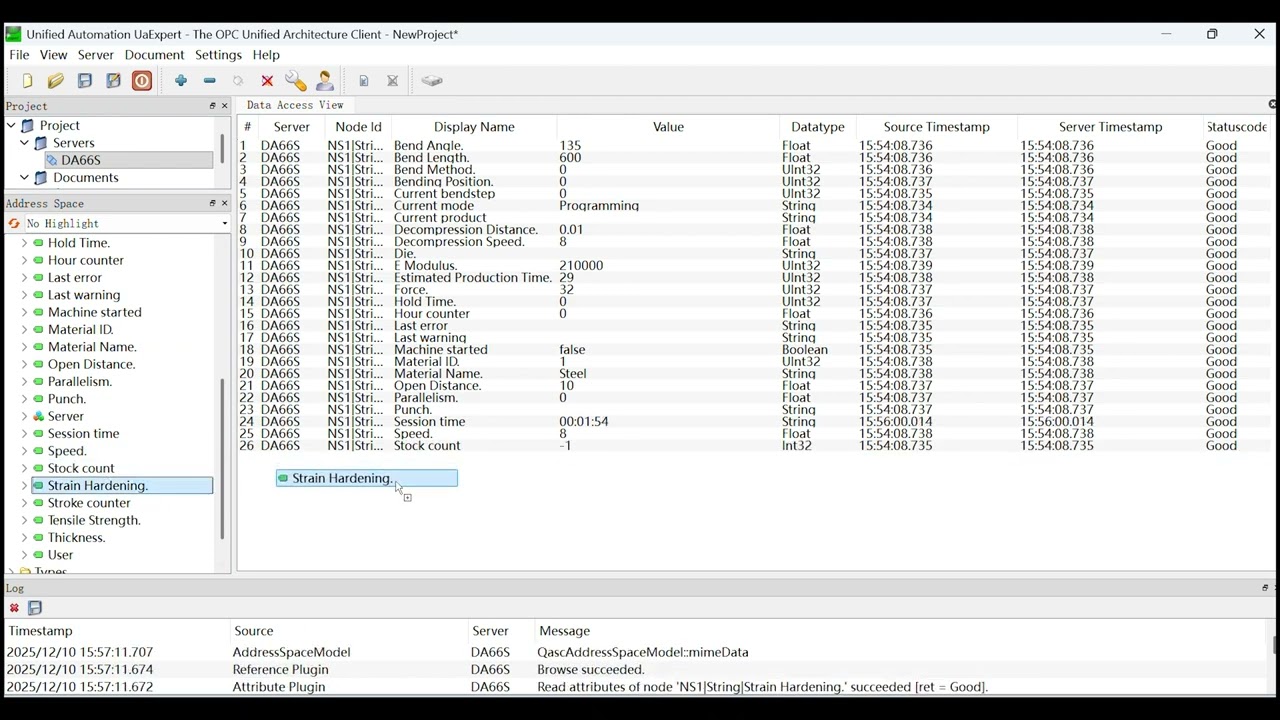Image resolution: width=1280 pixels, height=720 pixels.
Task: Float the Log panel
Action: [1265, 588]
